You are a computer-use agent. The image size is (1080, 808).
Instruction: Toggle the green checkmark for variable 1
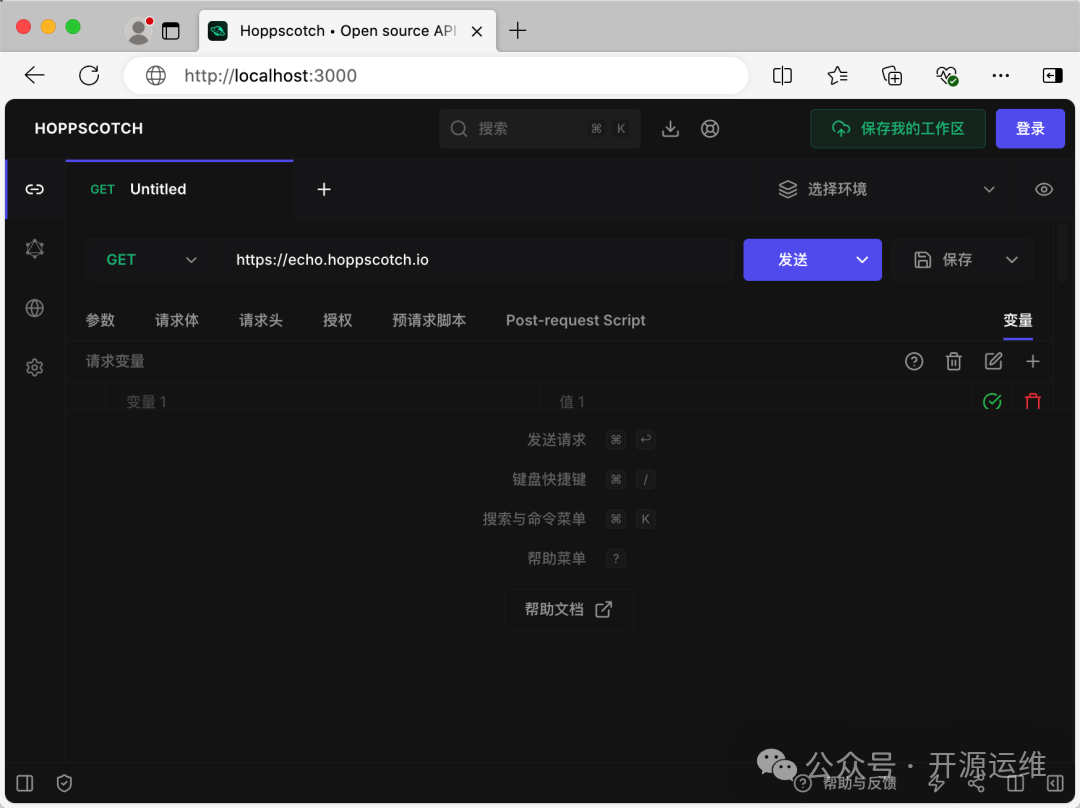pyautogui.click(x=992, y=401)
